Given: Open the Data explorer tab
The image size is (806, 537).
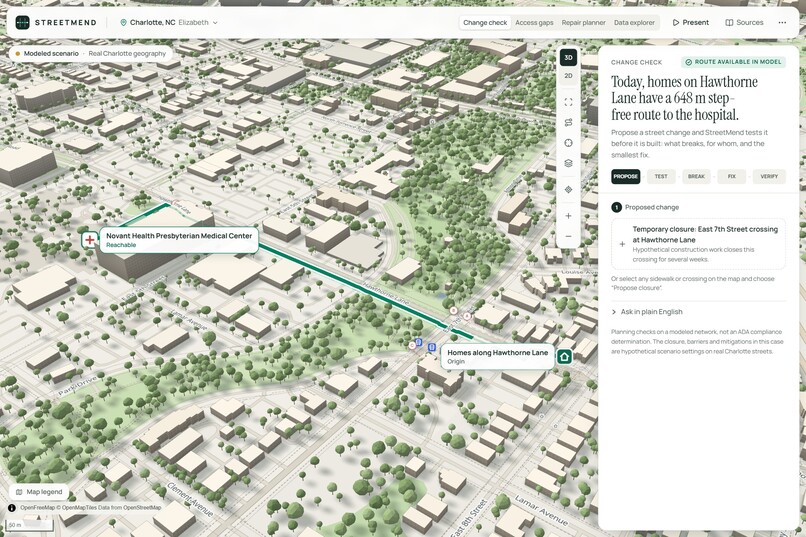Looking at the screenshot, I should (x=634, y=23).
